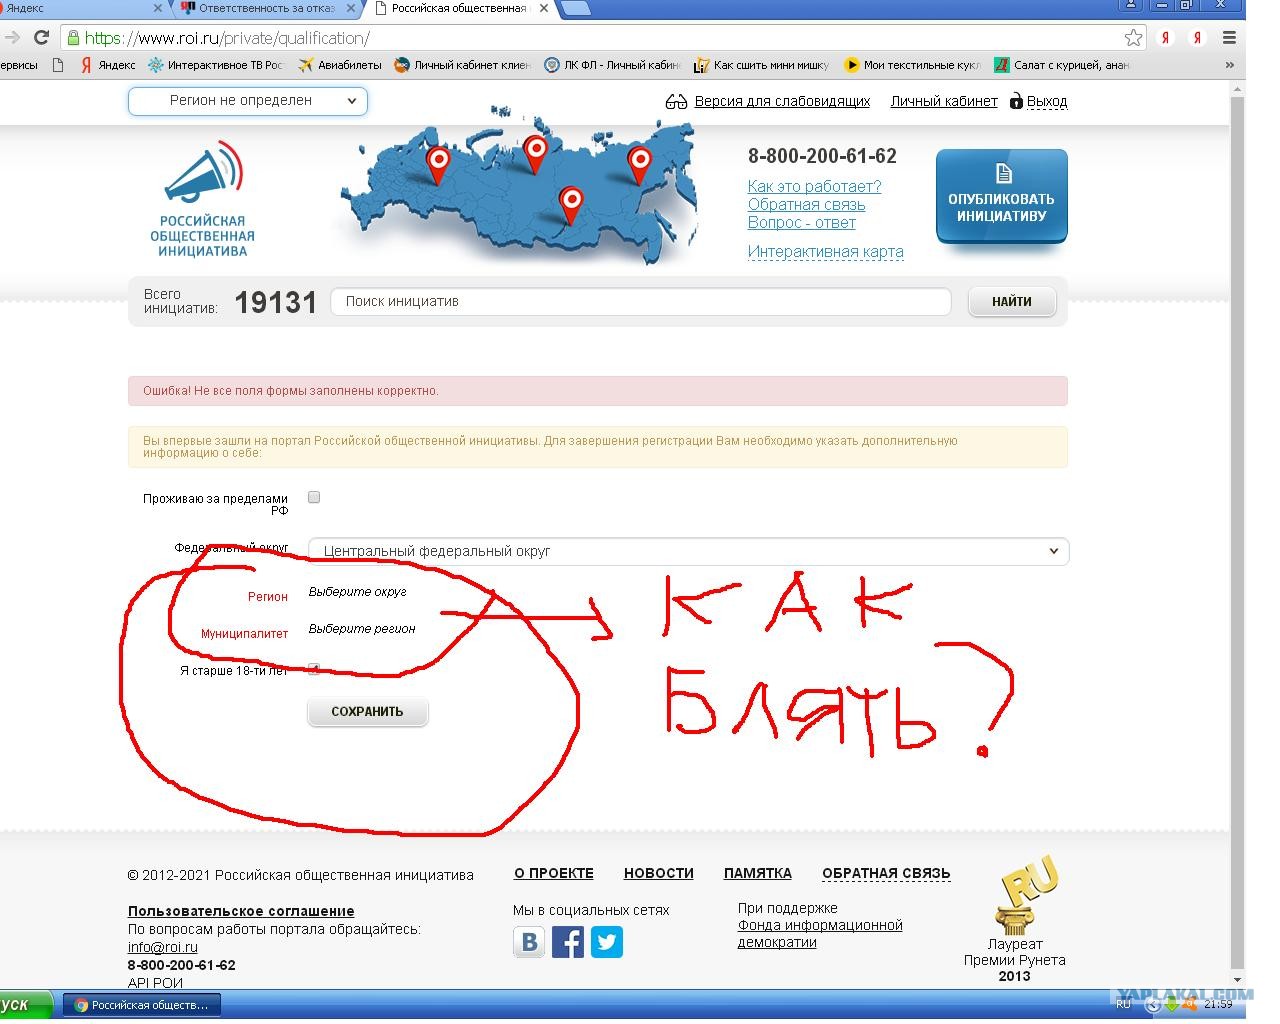Click the top-center map pin on Russia map

pos(536,154)
